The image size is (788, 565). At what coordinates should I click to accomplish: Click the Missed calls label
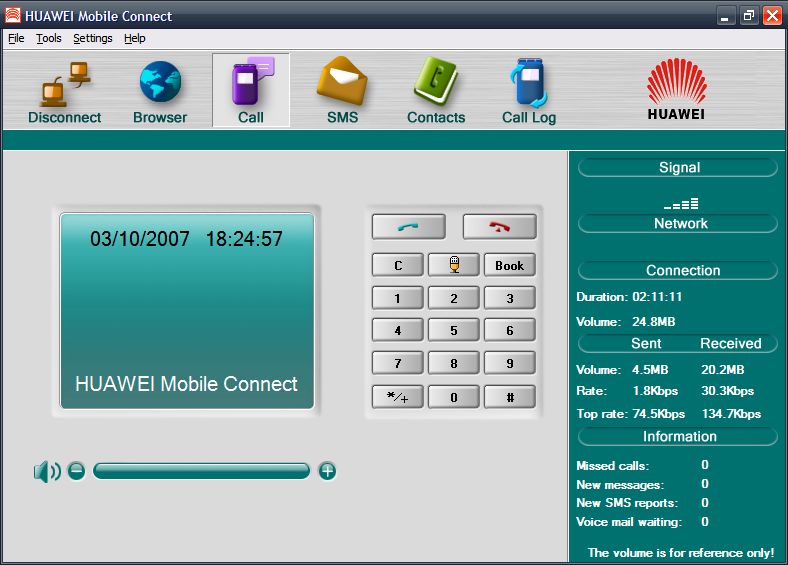coord(612,465)
